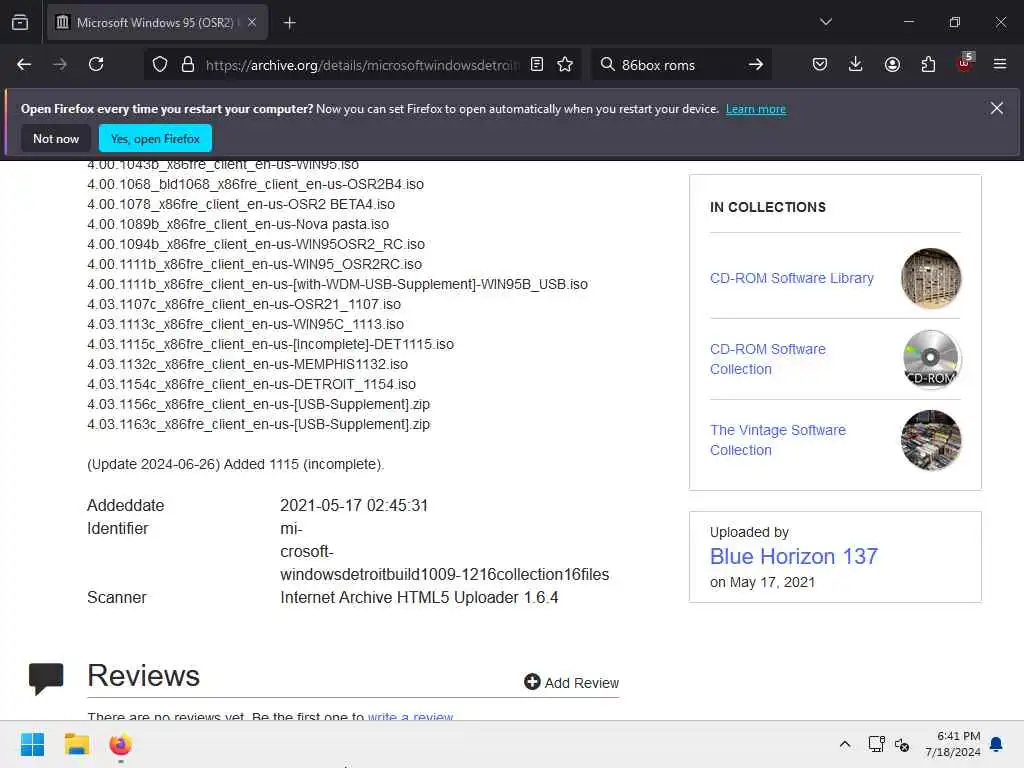Select text 4.00.1089b Nova pasta.iso line
This screenshot has height=768, width=1024.
[x=238, y=224]
